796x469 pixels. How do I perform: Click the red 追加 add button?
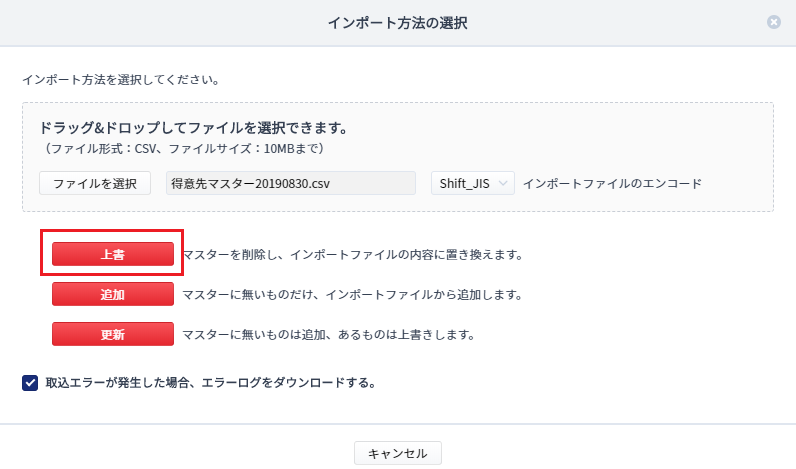tap(113, 294)
